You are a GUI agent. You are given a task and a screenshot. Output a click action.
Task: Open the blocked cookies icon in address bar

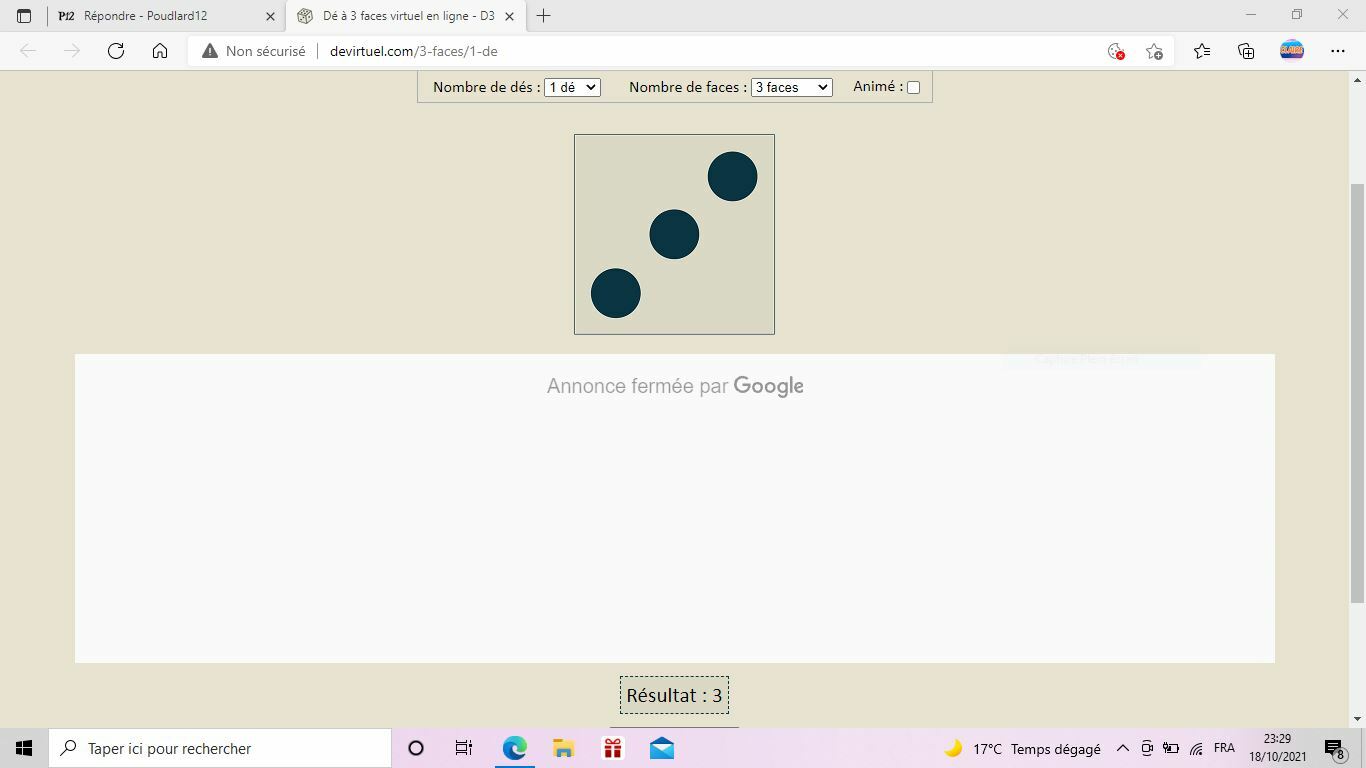(x=1116, y=51)
